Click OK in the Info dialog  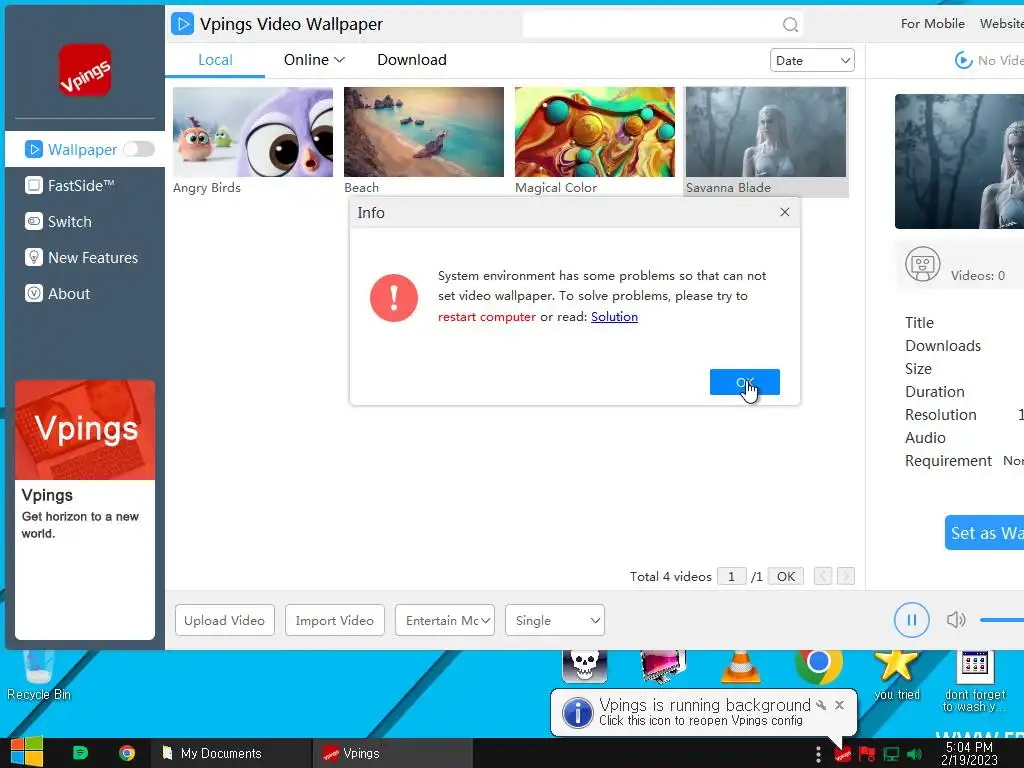tap(744, 382)
